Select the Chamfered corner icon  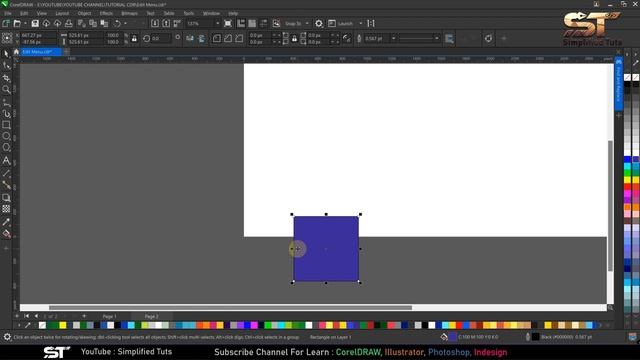(x=239, y=38)
